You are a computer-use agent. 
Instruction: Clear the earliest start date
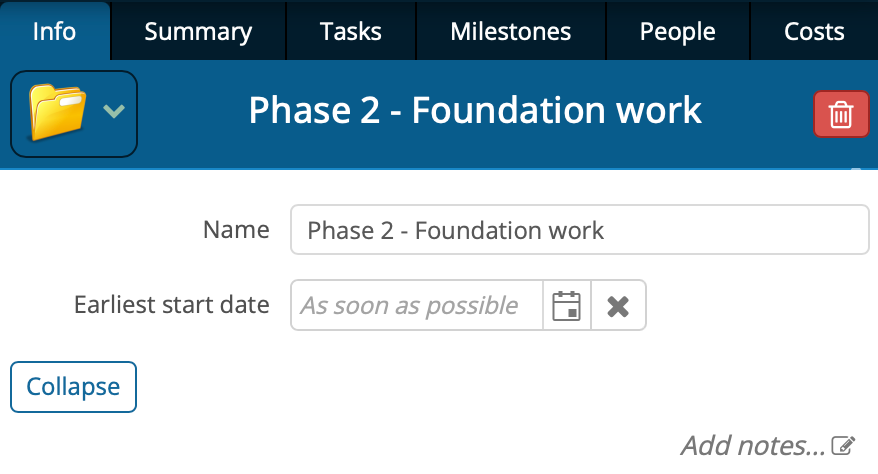[618, 305]
